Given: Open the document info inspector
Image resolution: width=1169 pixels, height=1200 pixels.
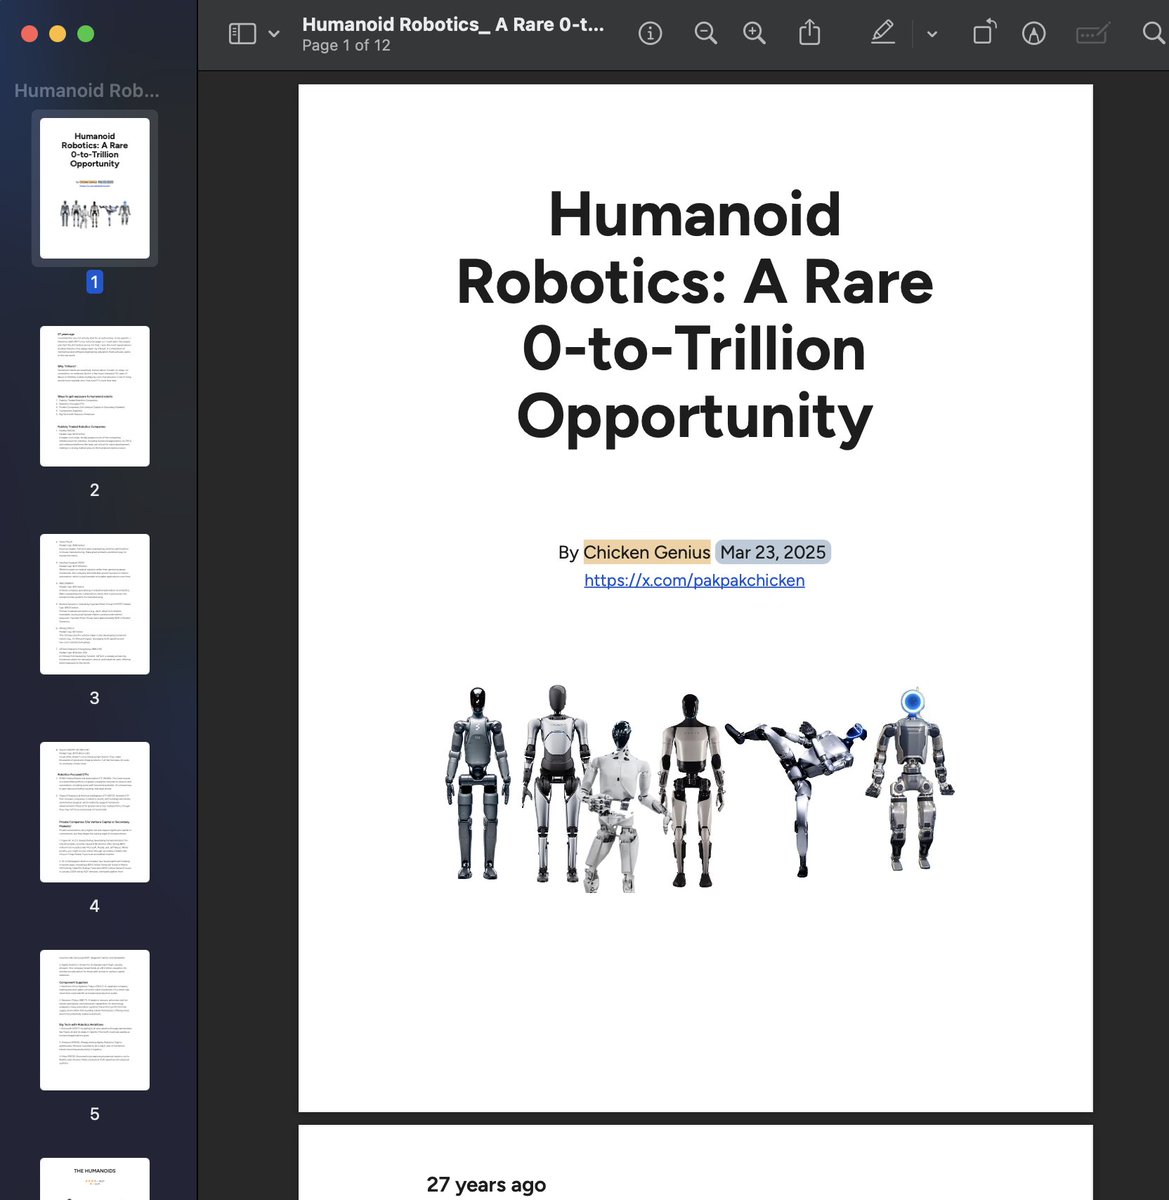Looking at the screenshot, I should coord(649,33).
